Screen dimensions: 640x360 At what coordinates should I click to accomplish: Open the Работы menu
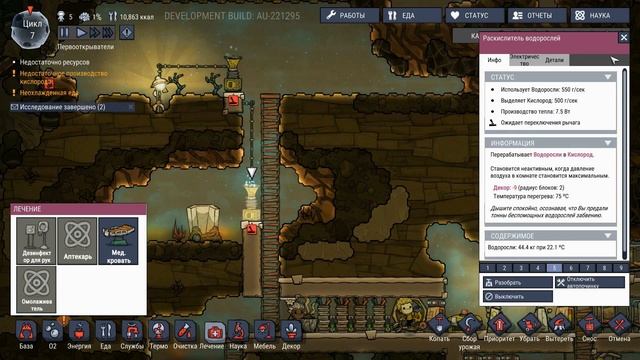[x=349, y=16]
